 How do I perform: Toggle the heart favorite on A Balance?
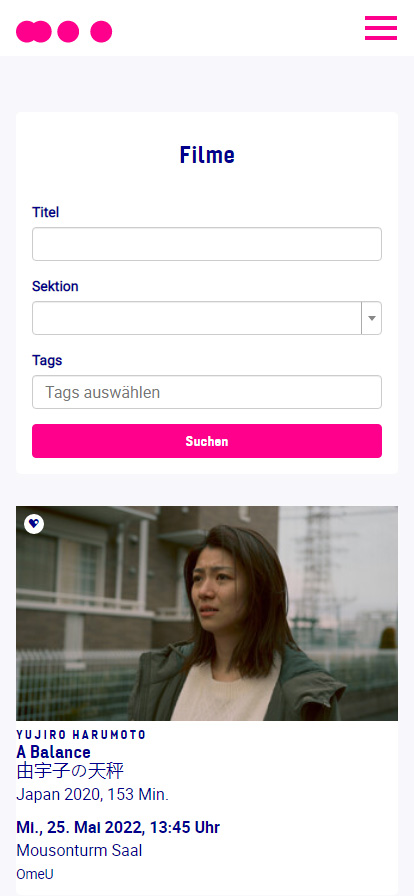[x=34, y=523]
